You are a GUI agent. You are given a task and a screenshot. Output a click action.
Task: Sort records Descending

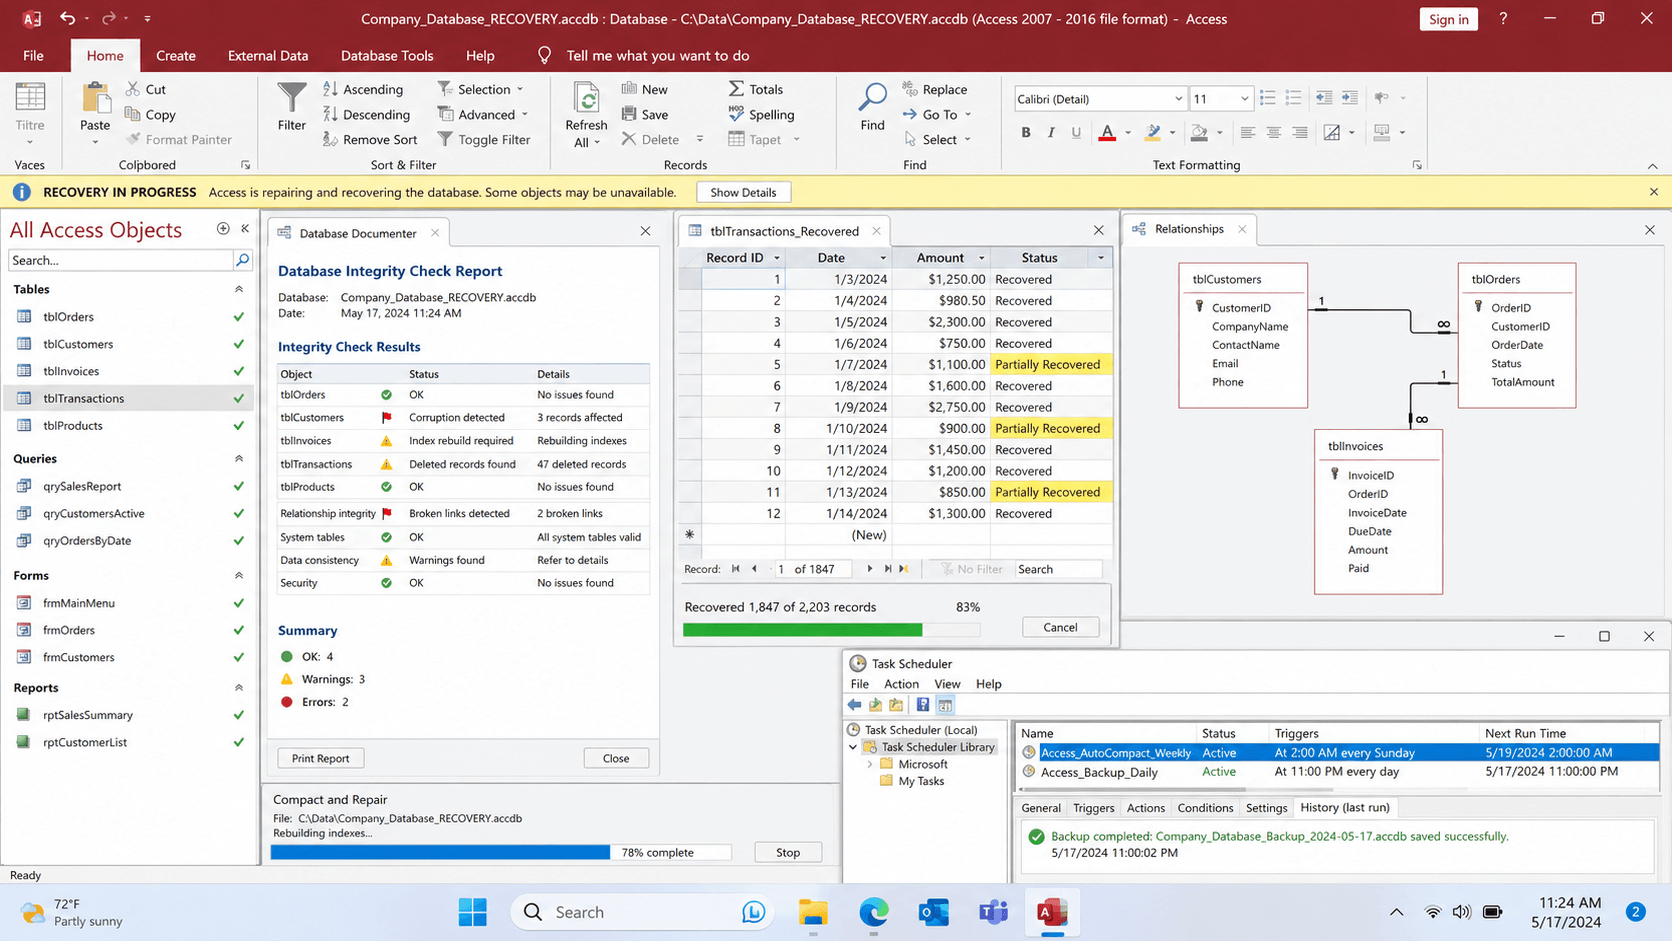pos(366,114)
